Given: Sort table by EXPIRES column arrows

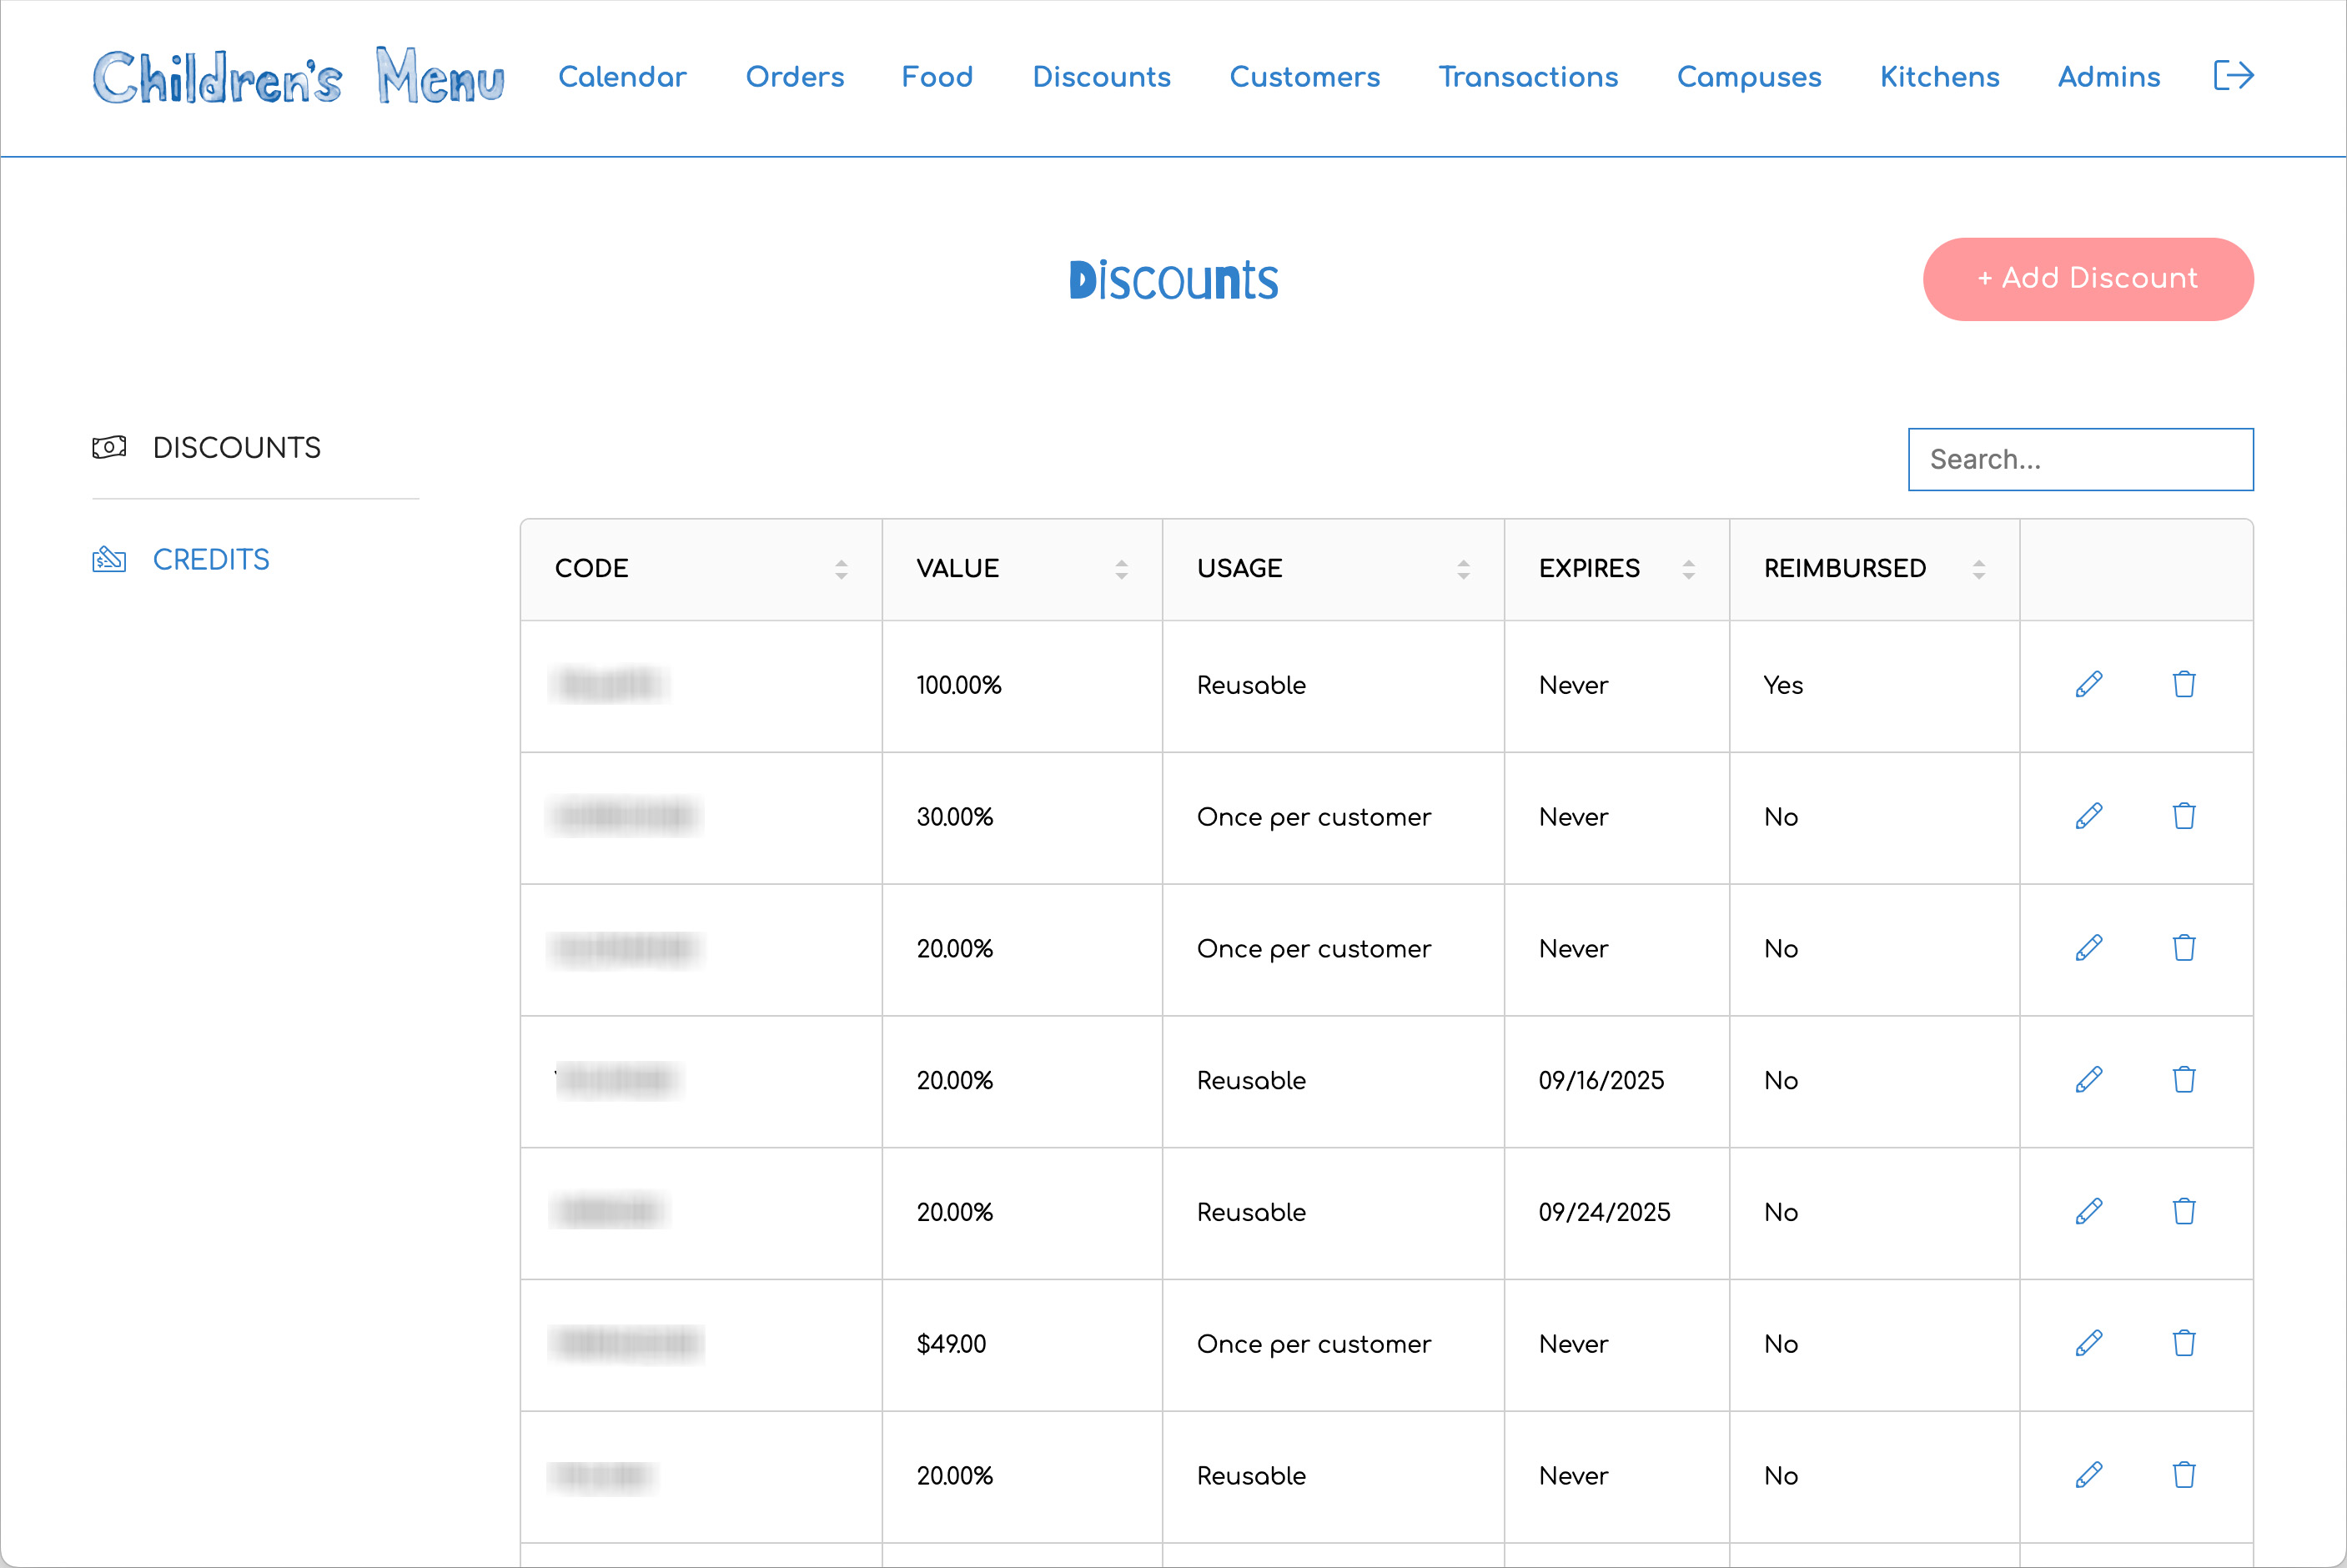Looking at the screenshot, I should [1688, 569].
